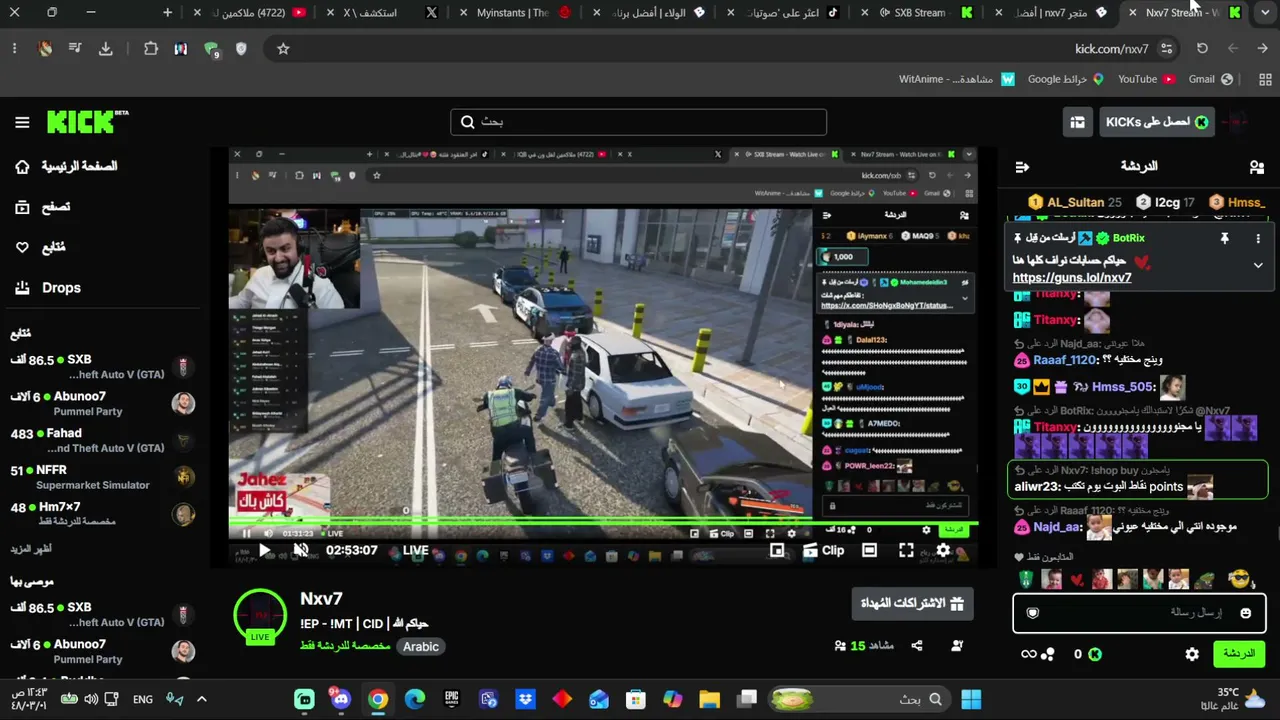Play the stream video
This screenshot has height=720, width=1280.
(x=265, y=551)
